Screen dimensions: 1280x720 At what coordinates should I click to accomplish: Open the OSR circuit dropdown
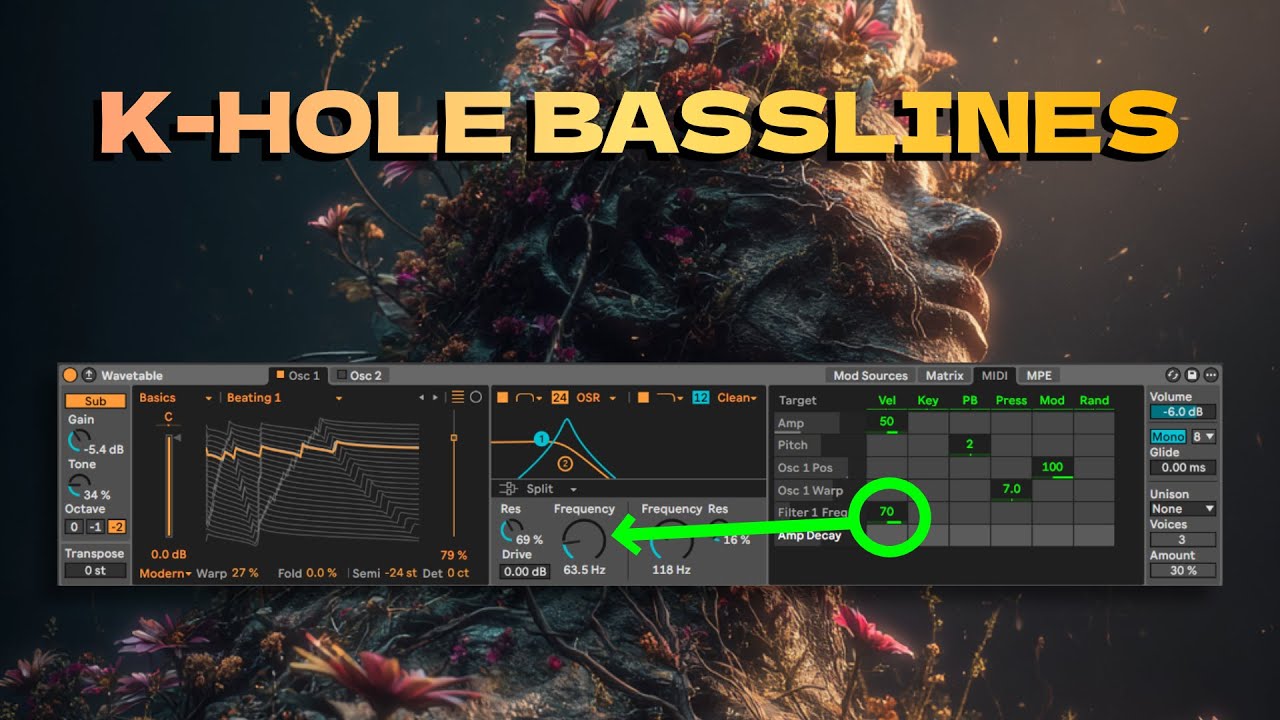click(x=596, y=398)
